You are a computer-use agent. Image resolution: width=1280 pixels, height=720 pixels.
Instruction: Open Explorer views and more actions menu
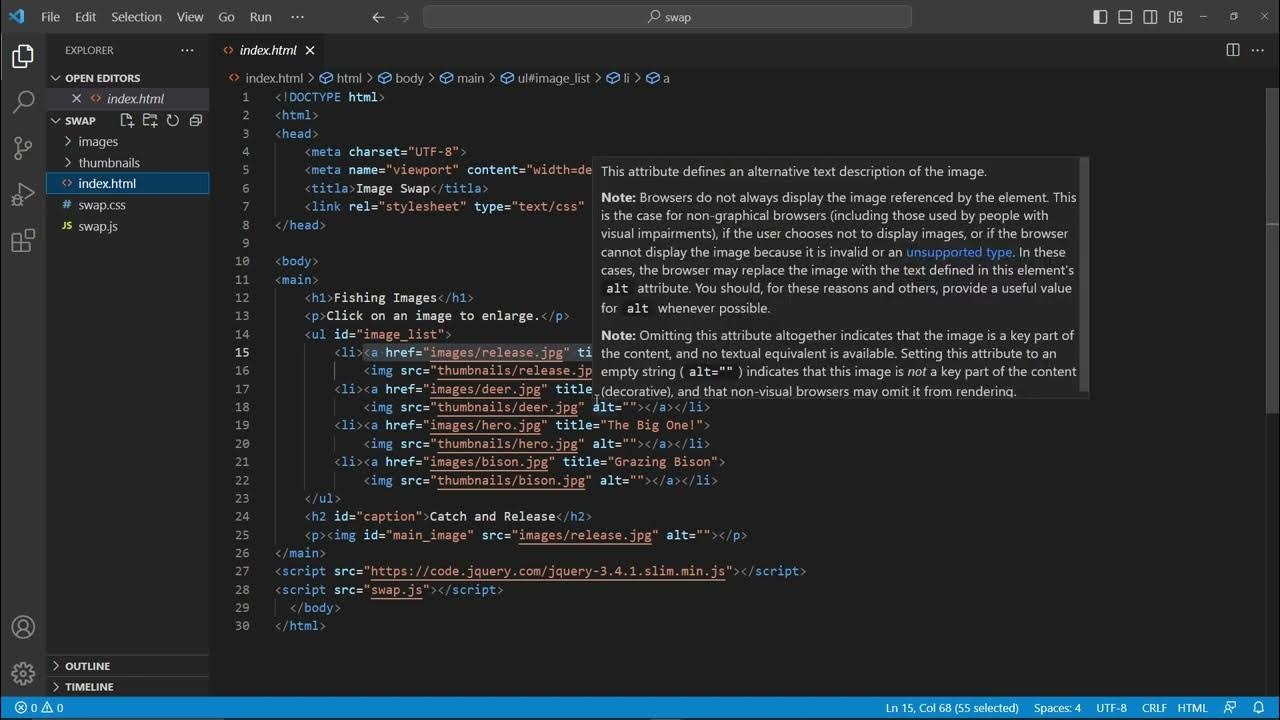click(x=188, y=50)
